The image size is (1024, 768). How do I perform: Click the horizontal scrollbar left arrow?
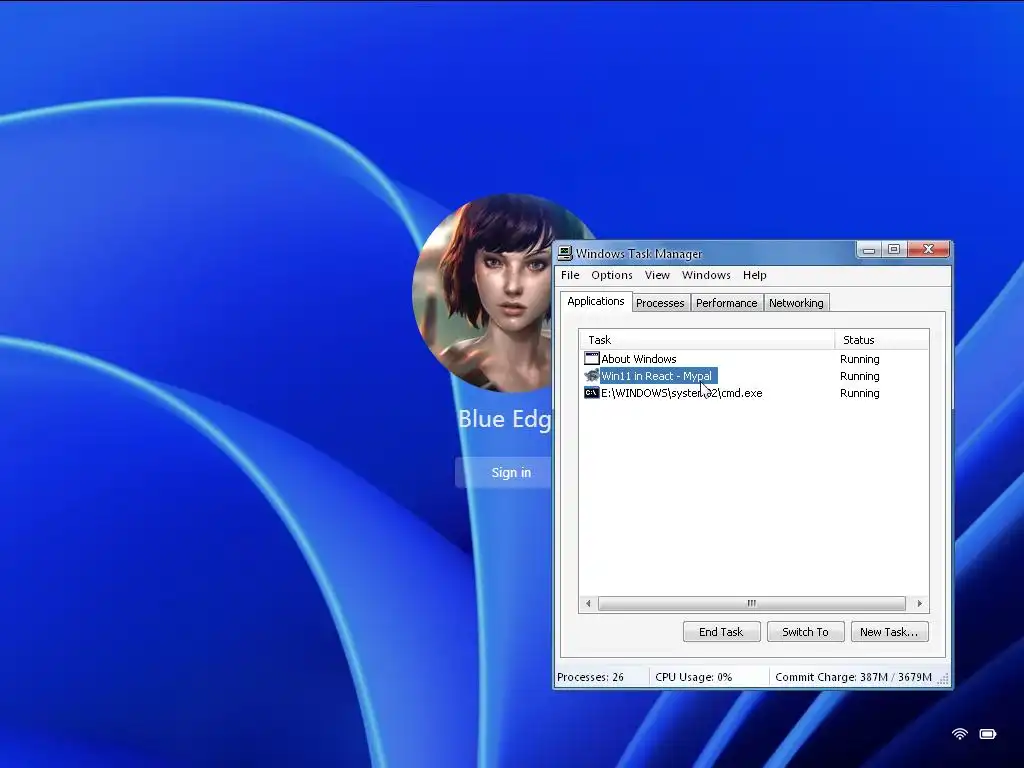tap(588, 603)
